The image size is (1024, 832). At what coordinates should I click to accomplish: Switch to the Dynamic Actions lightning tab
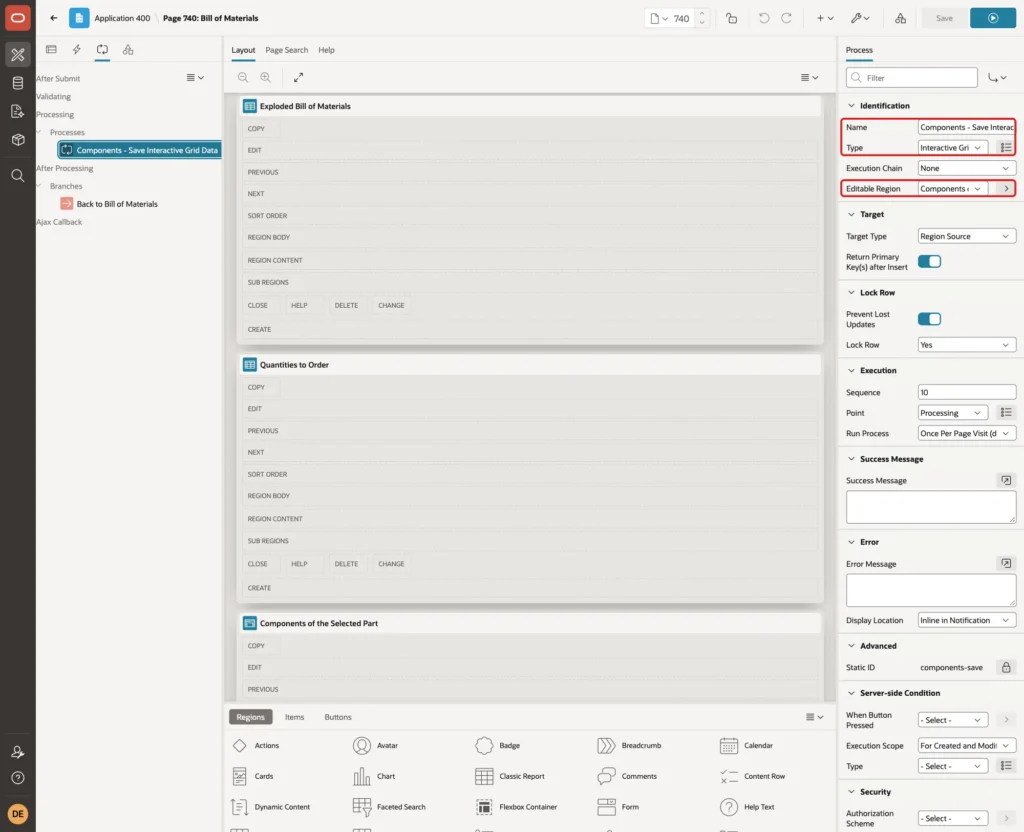(x=76, y=50)
